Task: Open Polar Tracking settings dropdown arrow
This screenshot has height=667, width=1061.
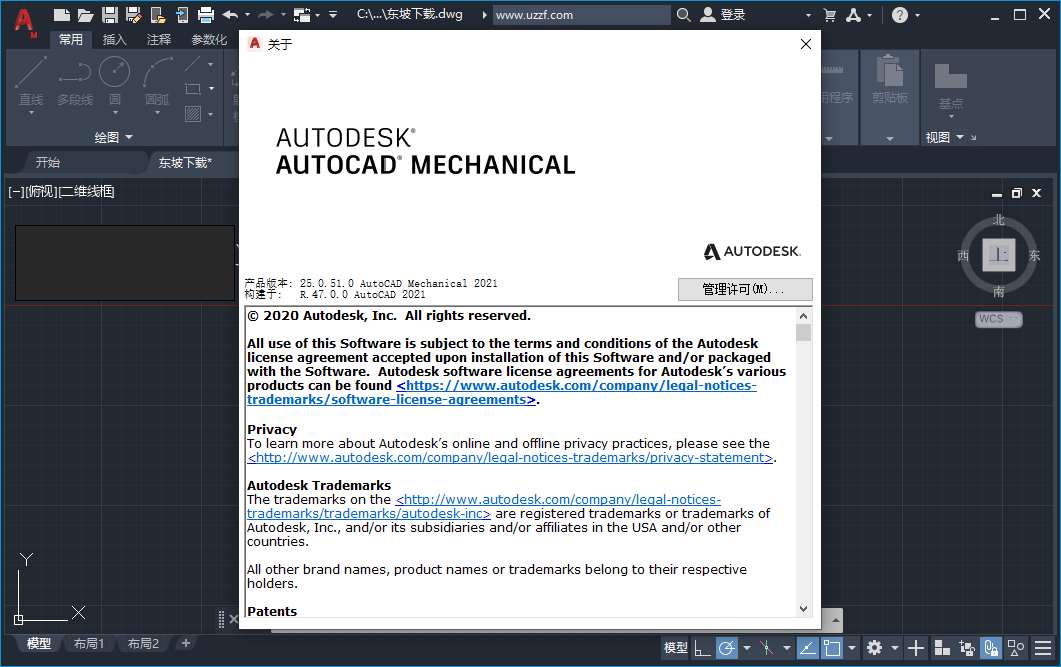Action: [x=746, y=648]
